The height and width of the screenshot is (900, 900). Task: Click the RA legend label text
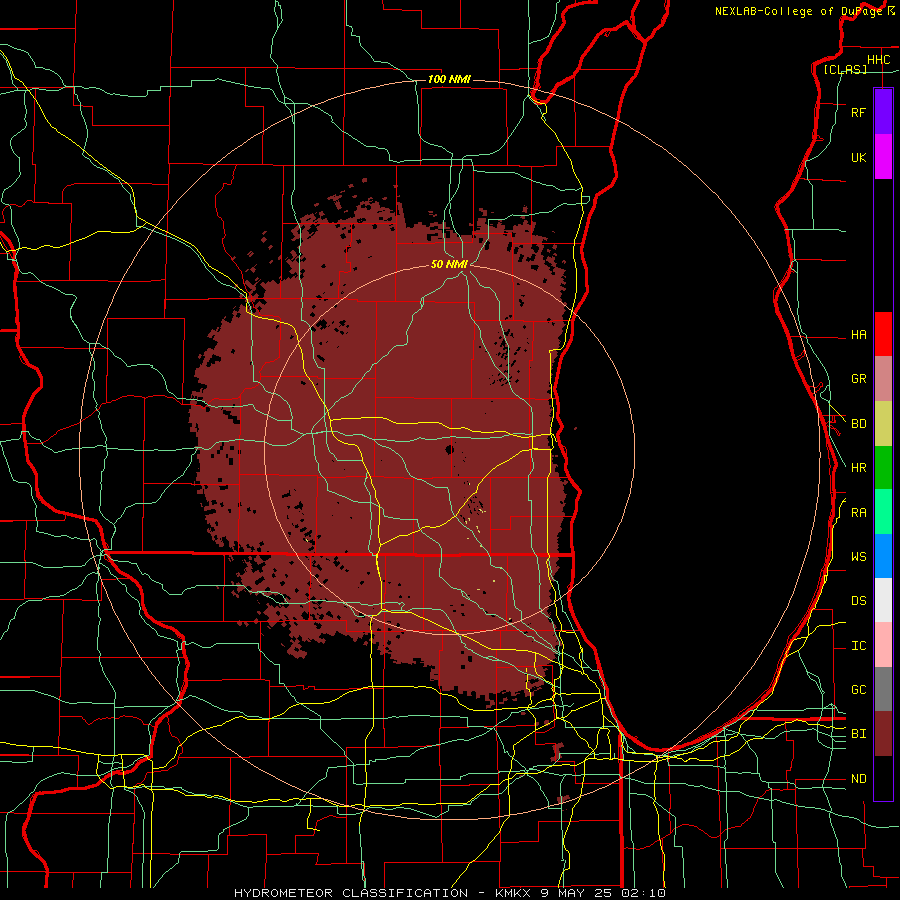click(x=858, y=513)
